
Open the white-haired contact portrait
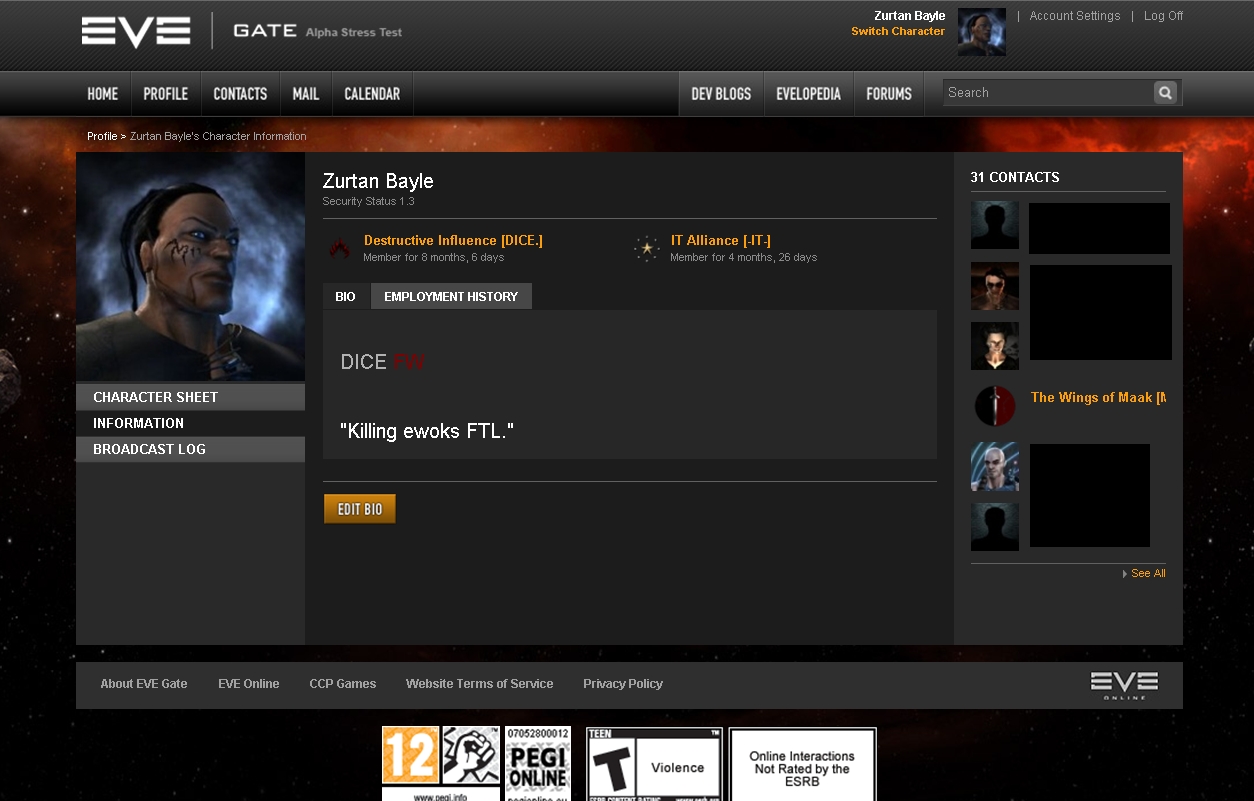(995, 466)
